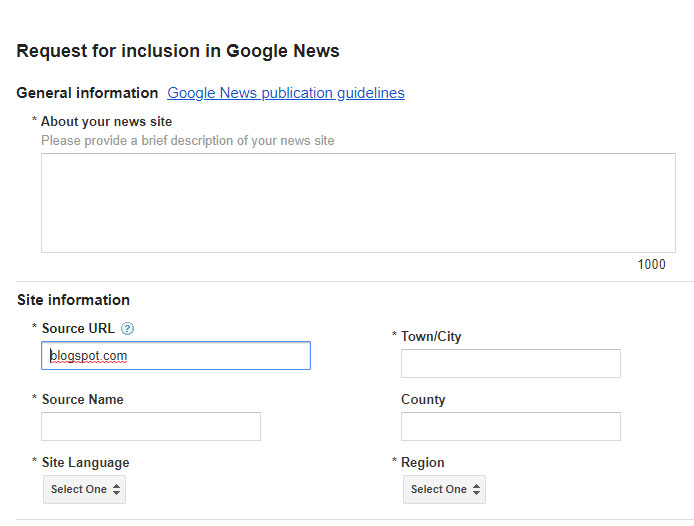Open Google News publication guidelines link

tap(285, 93)
